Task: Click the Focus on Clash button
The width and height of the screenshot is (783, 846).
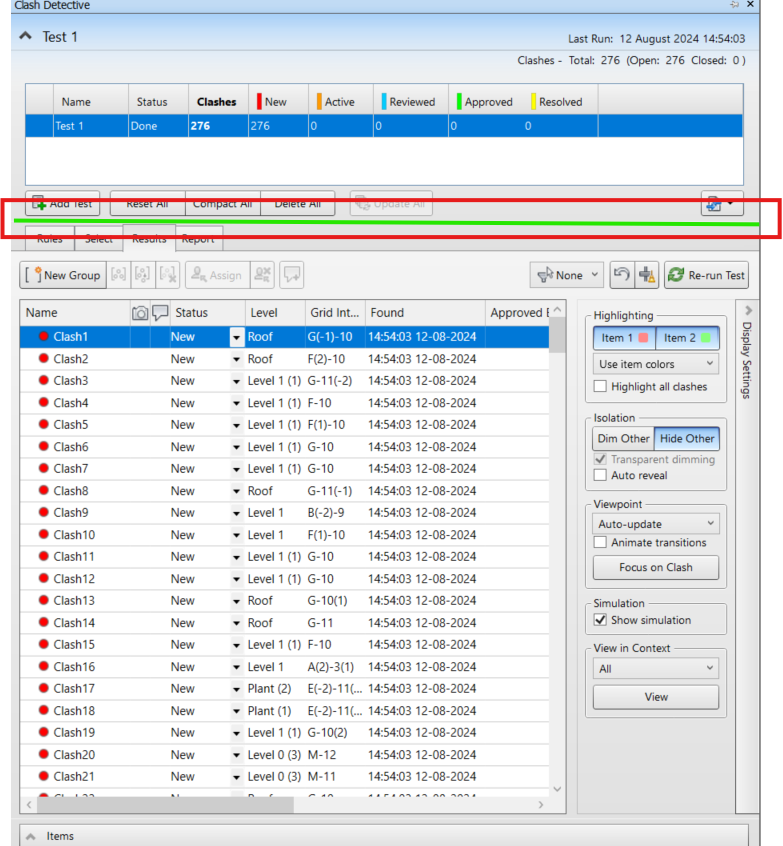Action: click(656, 568)
